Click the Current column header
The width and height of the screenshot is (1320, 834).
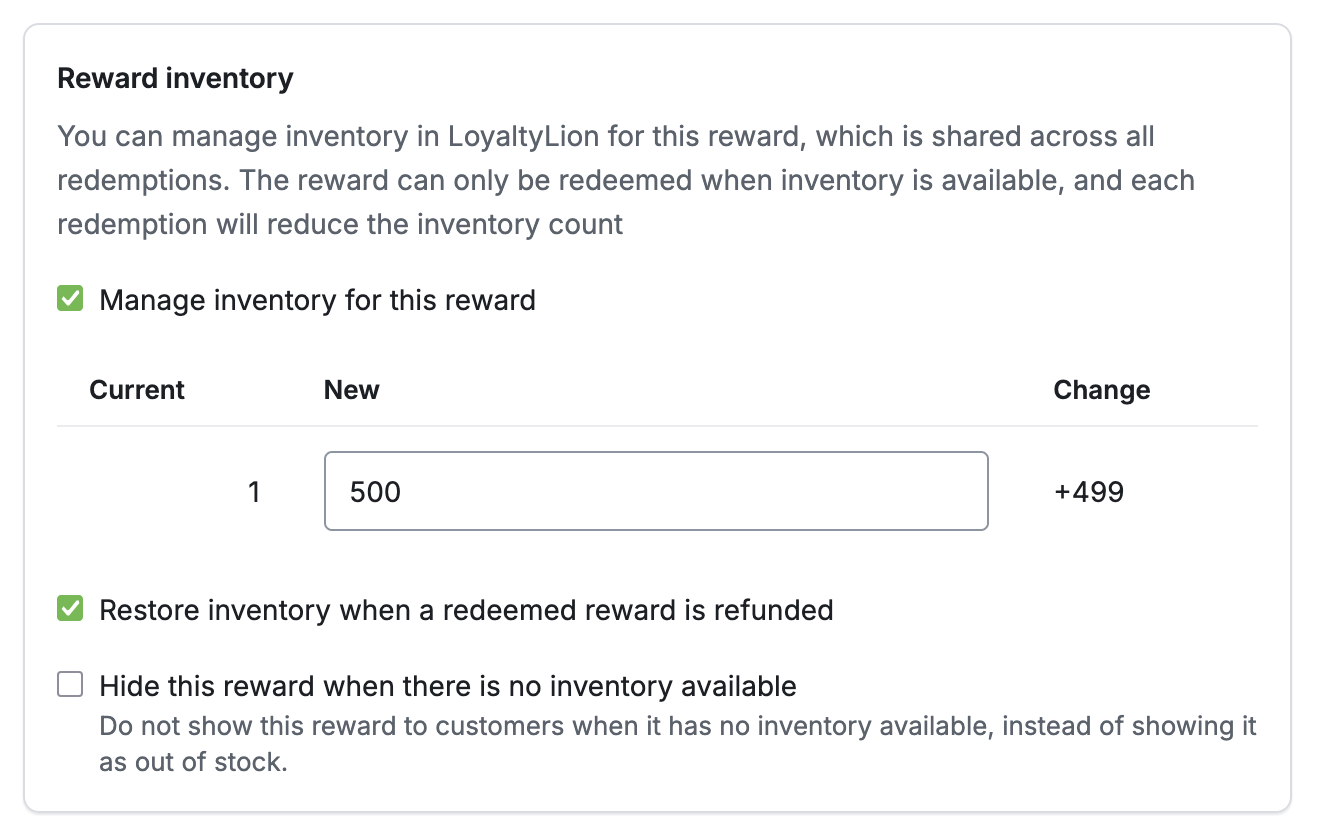point(137,390)
